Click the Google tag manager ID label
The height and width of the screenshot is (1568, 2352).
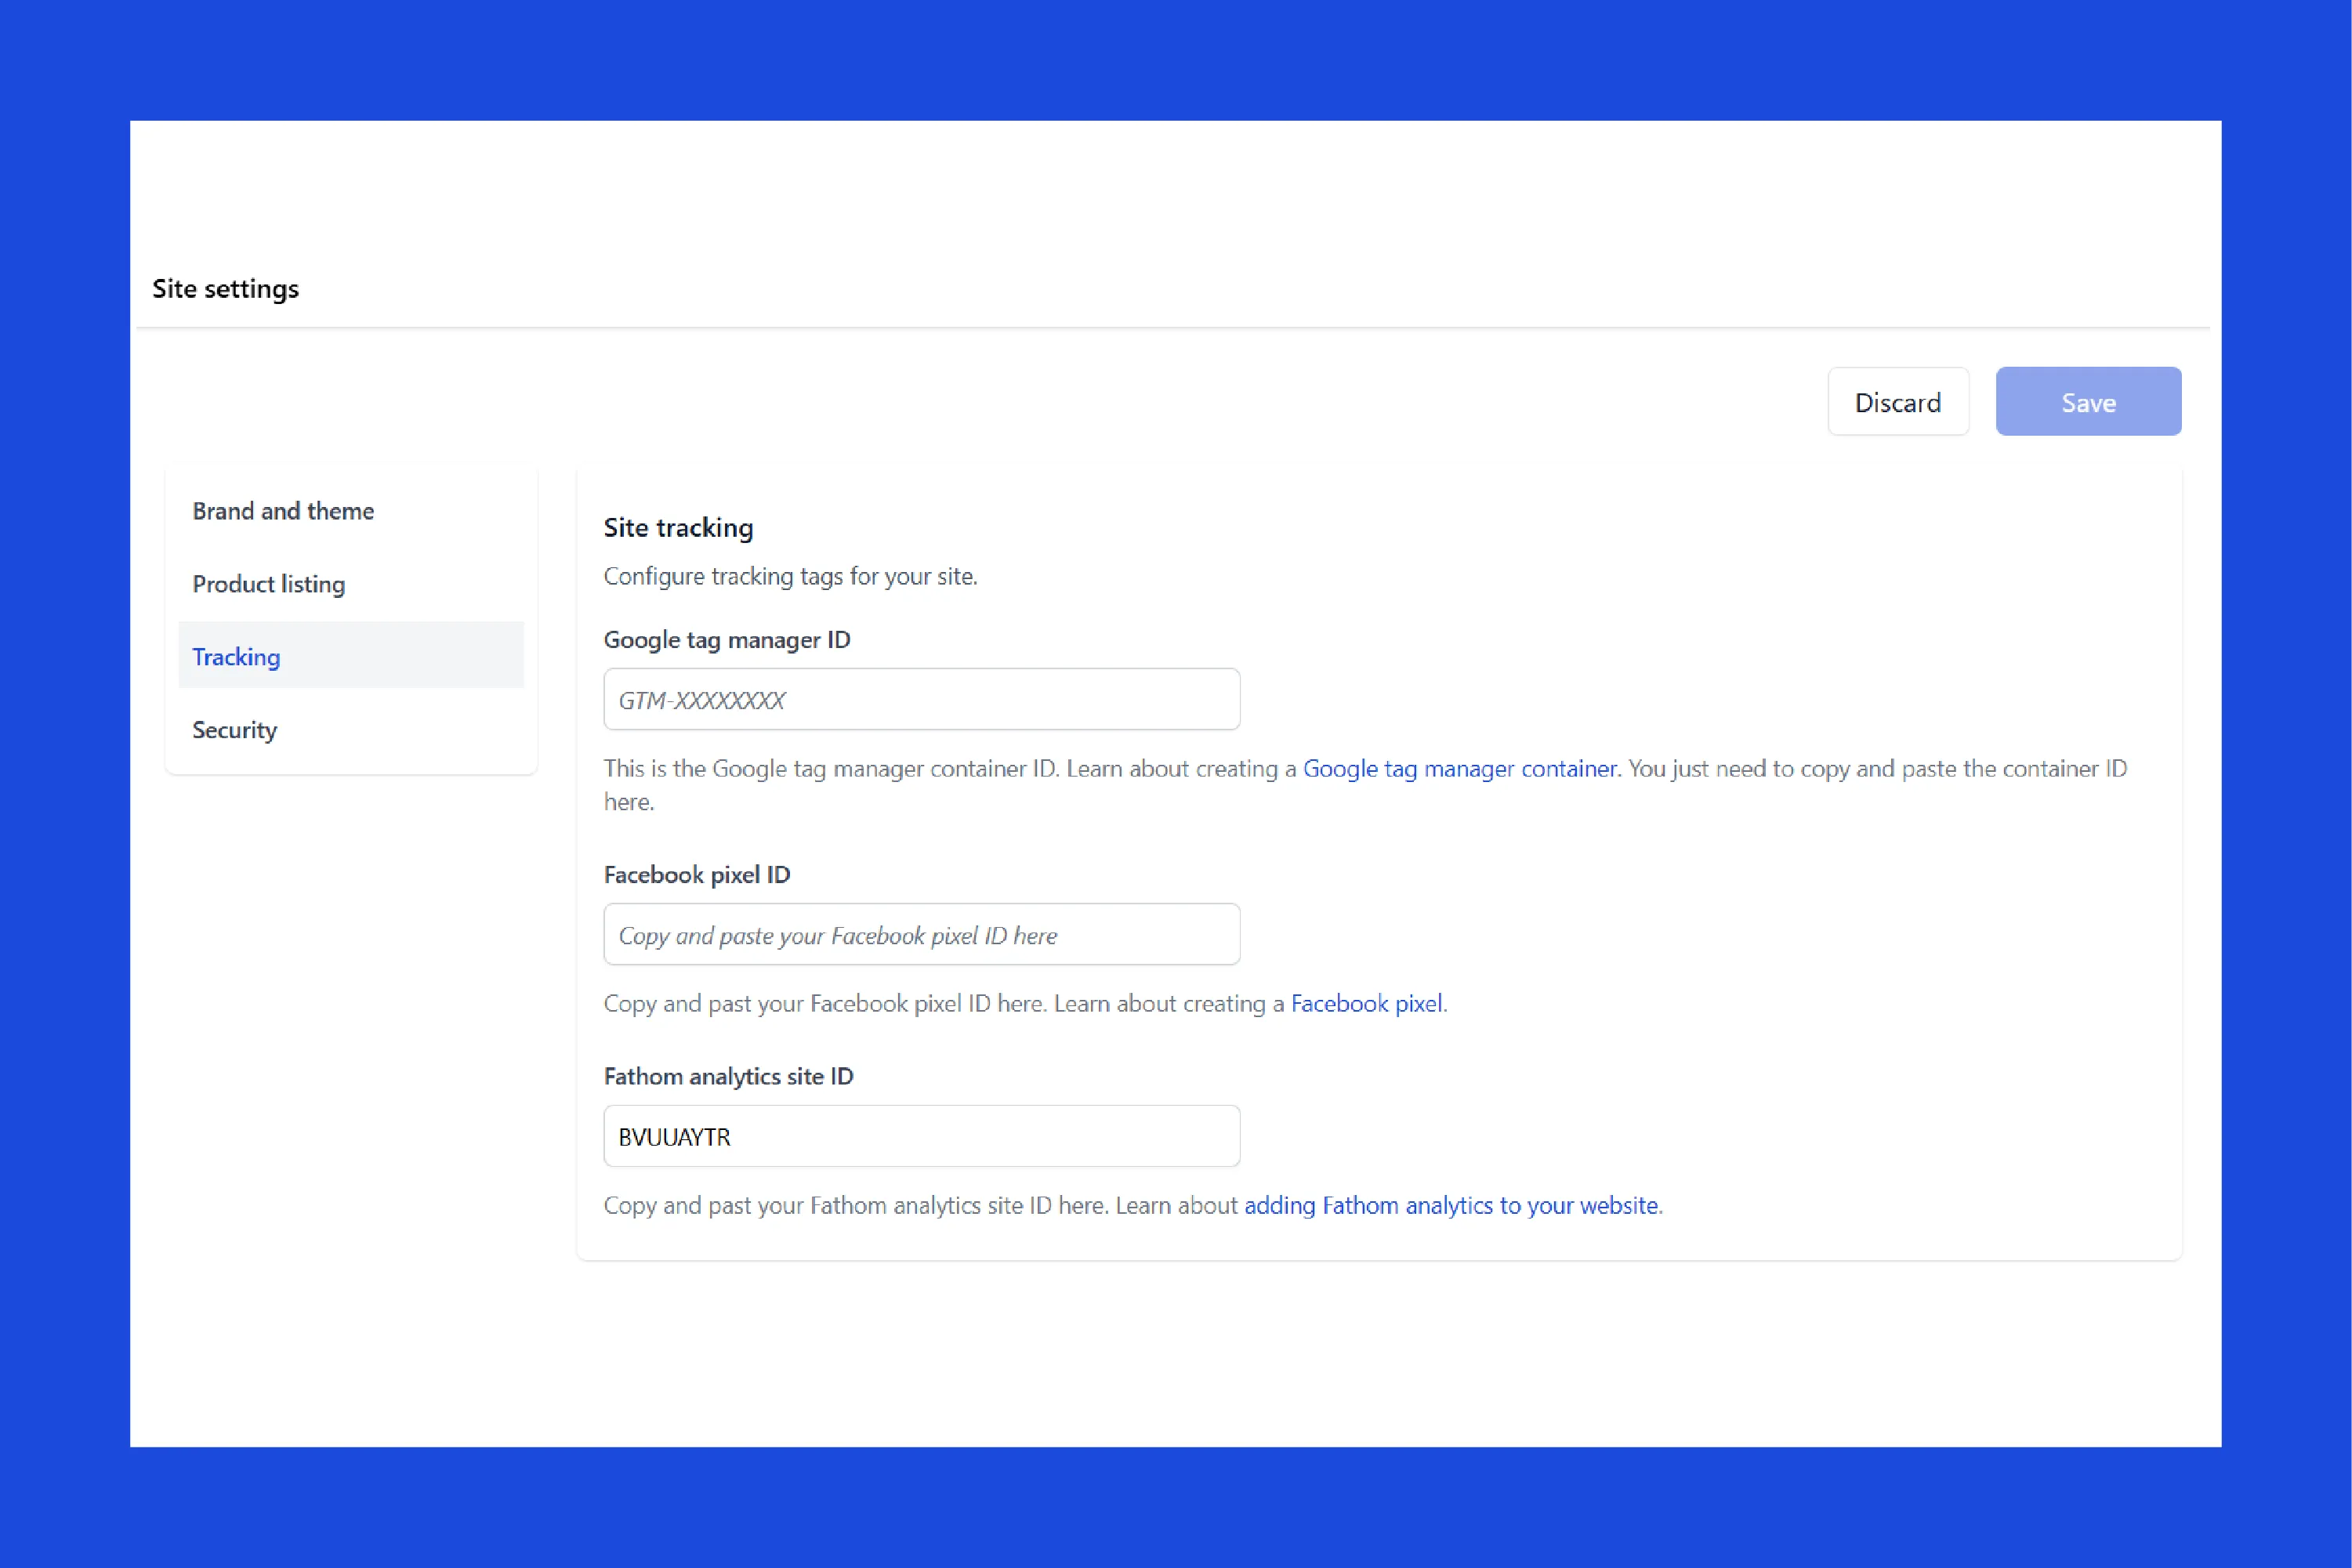[727, 640]
